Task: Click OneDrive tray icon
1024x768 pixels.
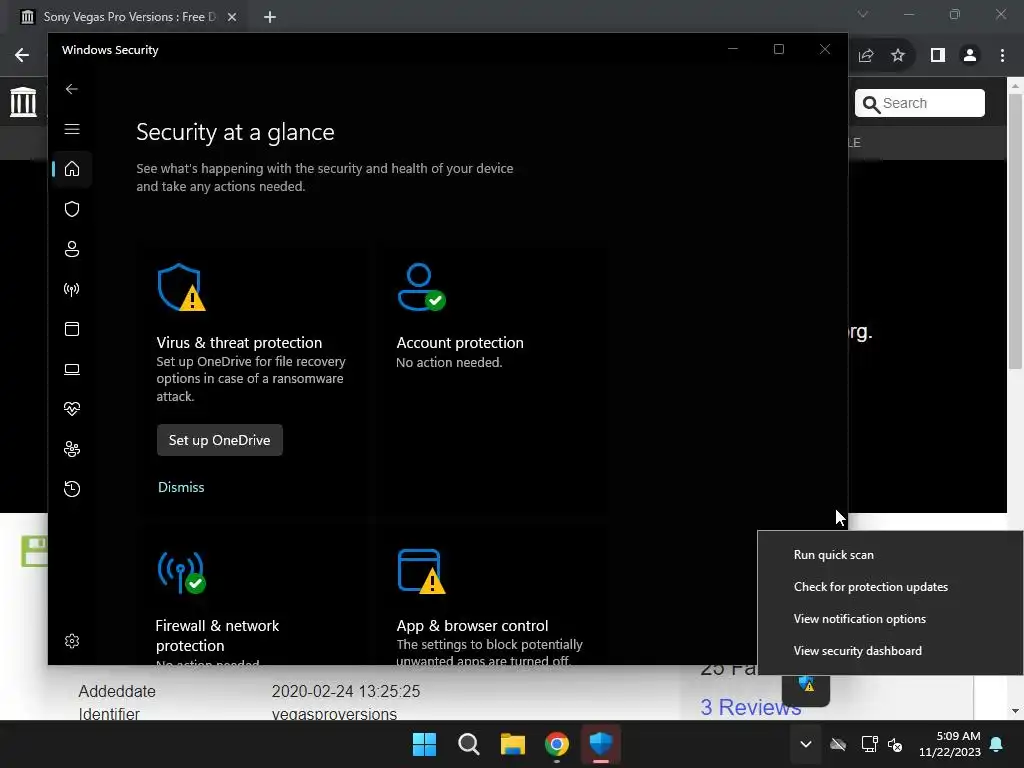Action: (838, 744)
